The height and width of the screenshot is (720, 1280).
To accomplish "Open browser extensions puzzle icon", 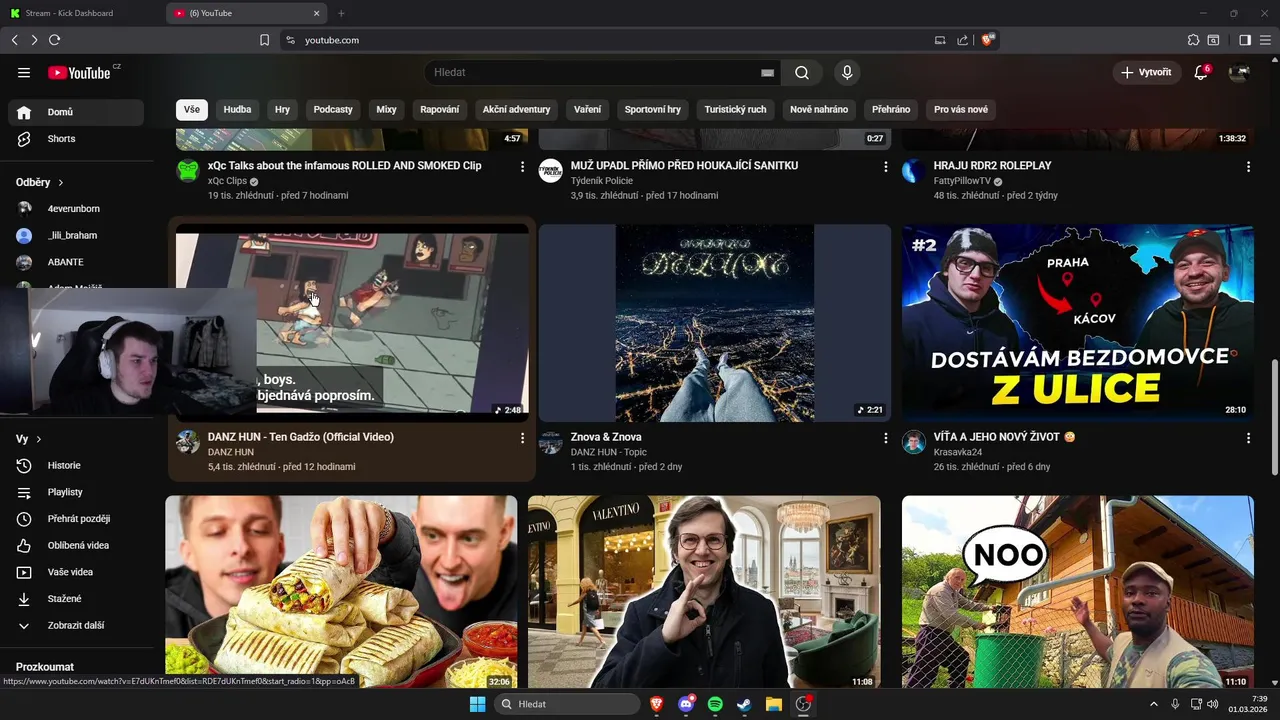I will [x=1193, y=40].
